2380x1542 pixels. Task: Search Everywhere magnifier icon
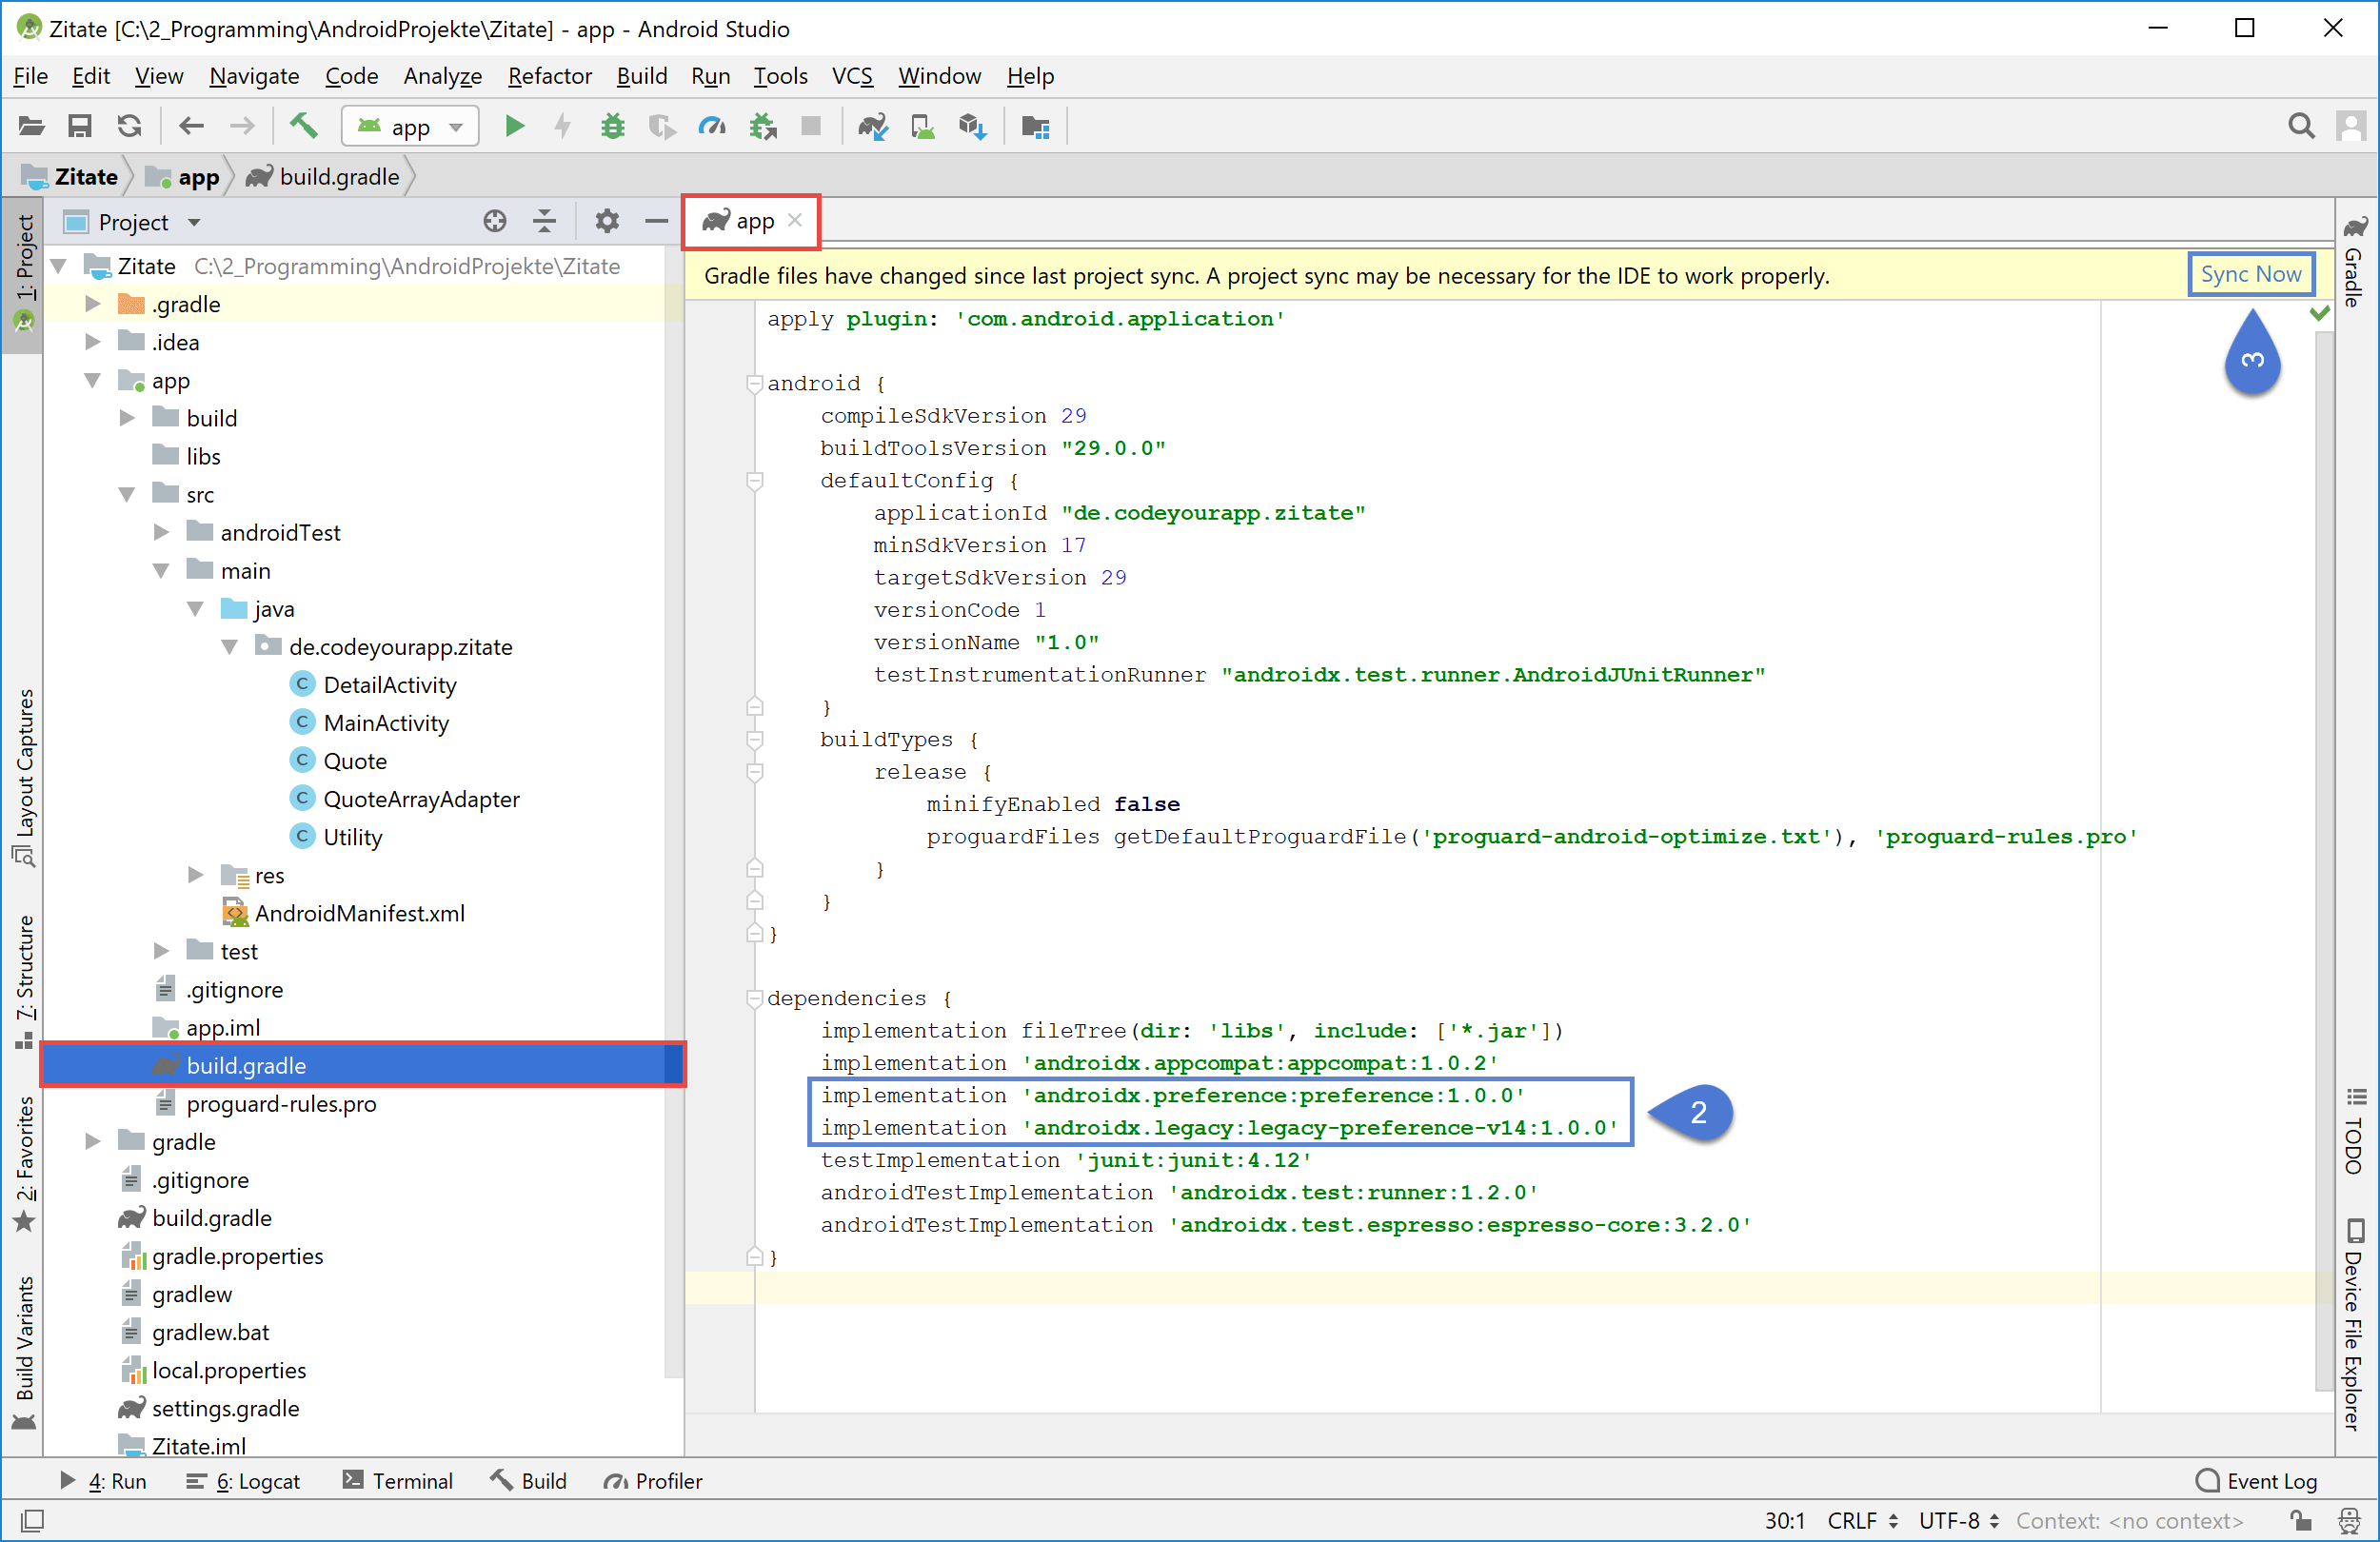click(2302, 127)
